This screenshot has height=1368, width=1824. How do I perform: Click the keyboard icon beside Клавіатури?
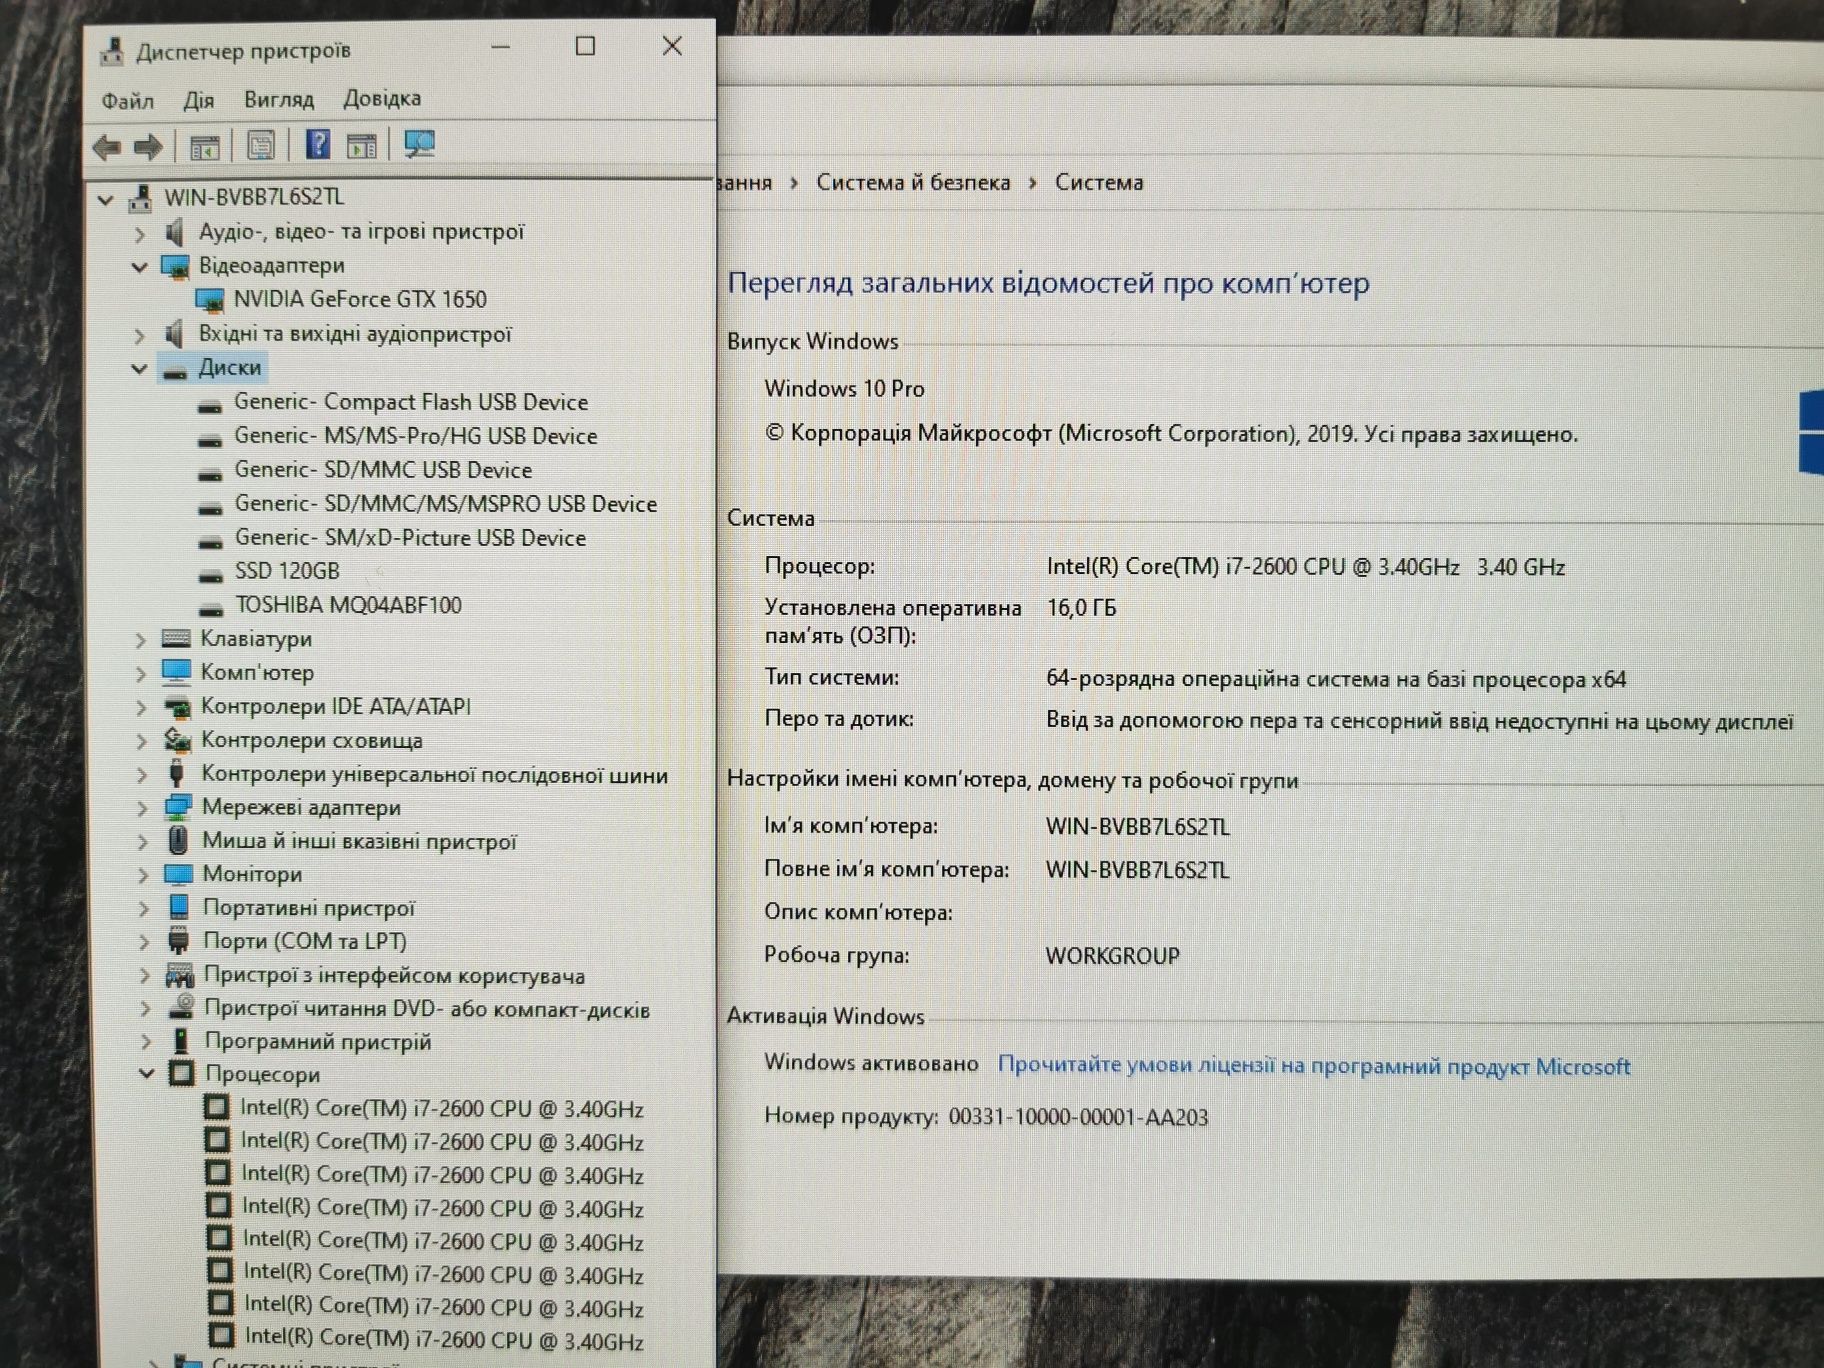[x=176, y=638]
